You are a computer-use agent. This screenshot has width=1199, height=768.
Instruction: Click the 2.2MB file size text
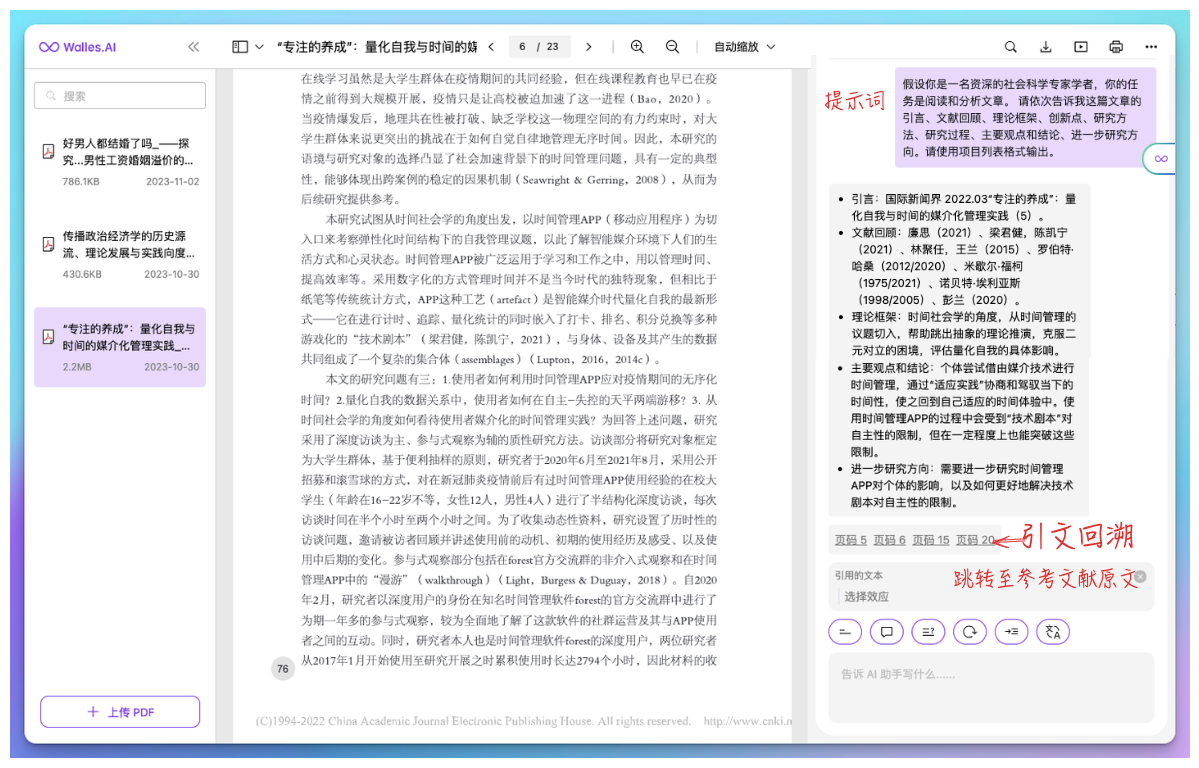(76, 366)
